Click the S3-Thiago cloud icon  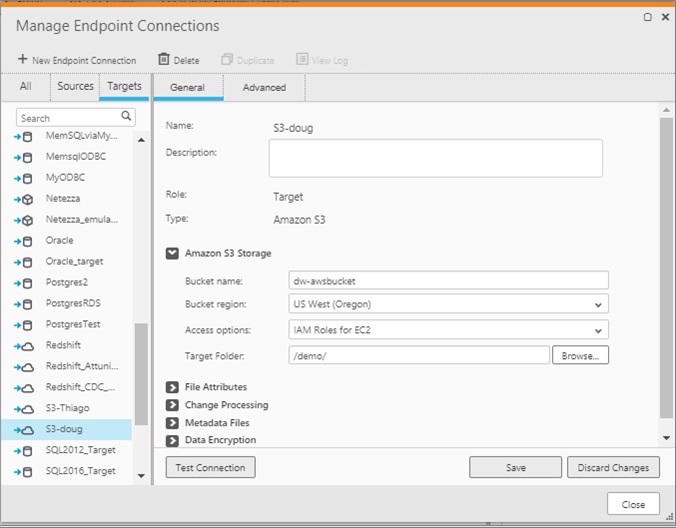28,409
